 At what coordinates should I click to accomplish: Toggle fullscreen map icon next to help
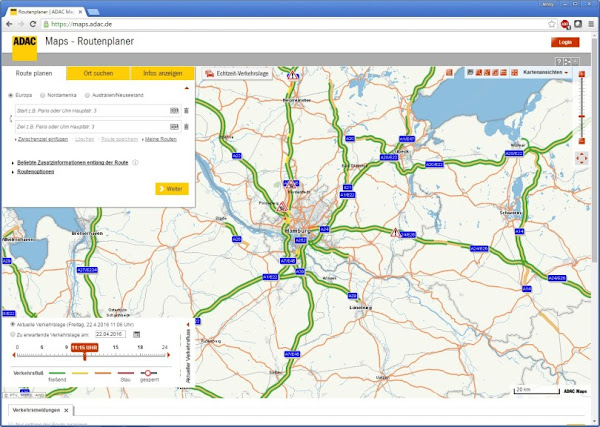pos(567,62)
